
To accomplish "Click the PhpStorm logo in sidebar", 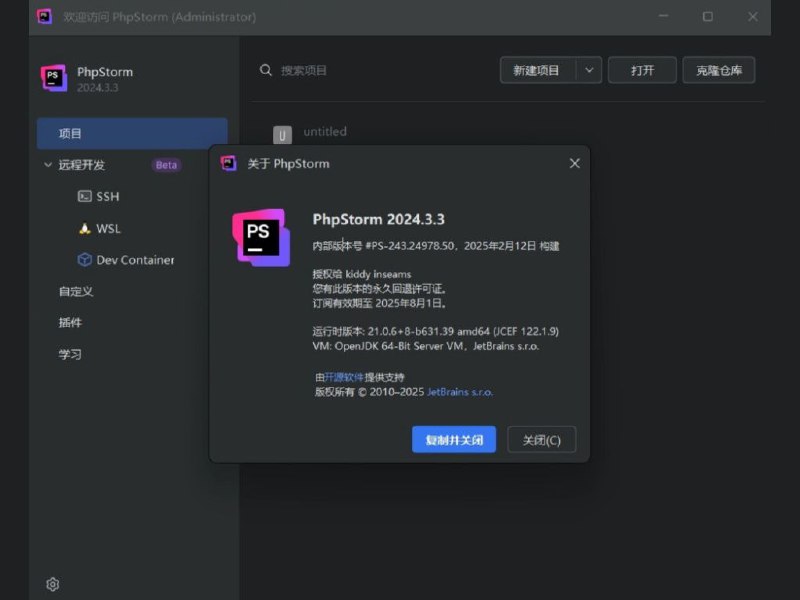I will [54, 78].
